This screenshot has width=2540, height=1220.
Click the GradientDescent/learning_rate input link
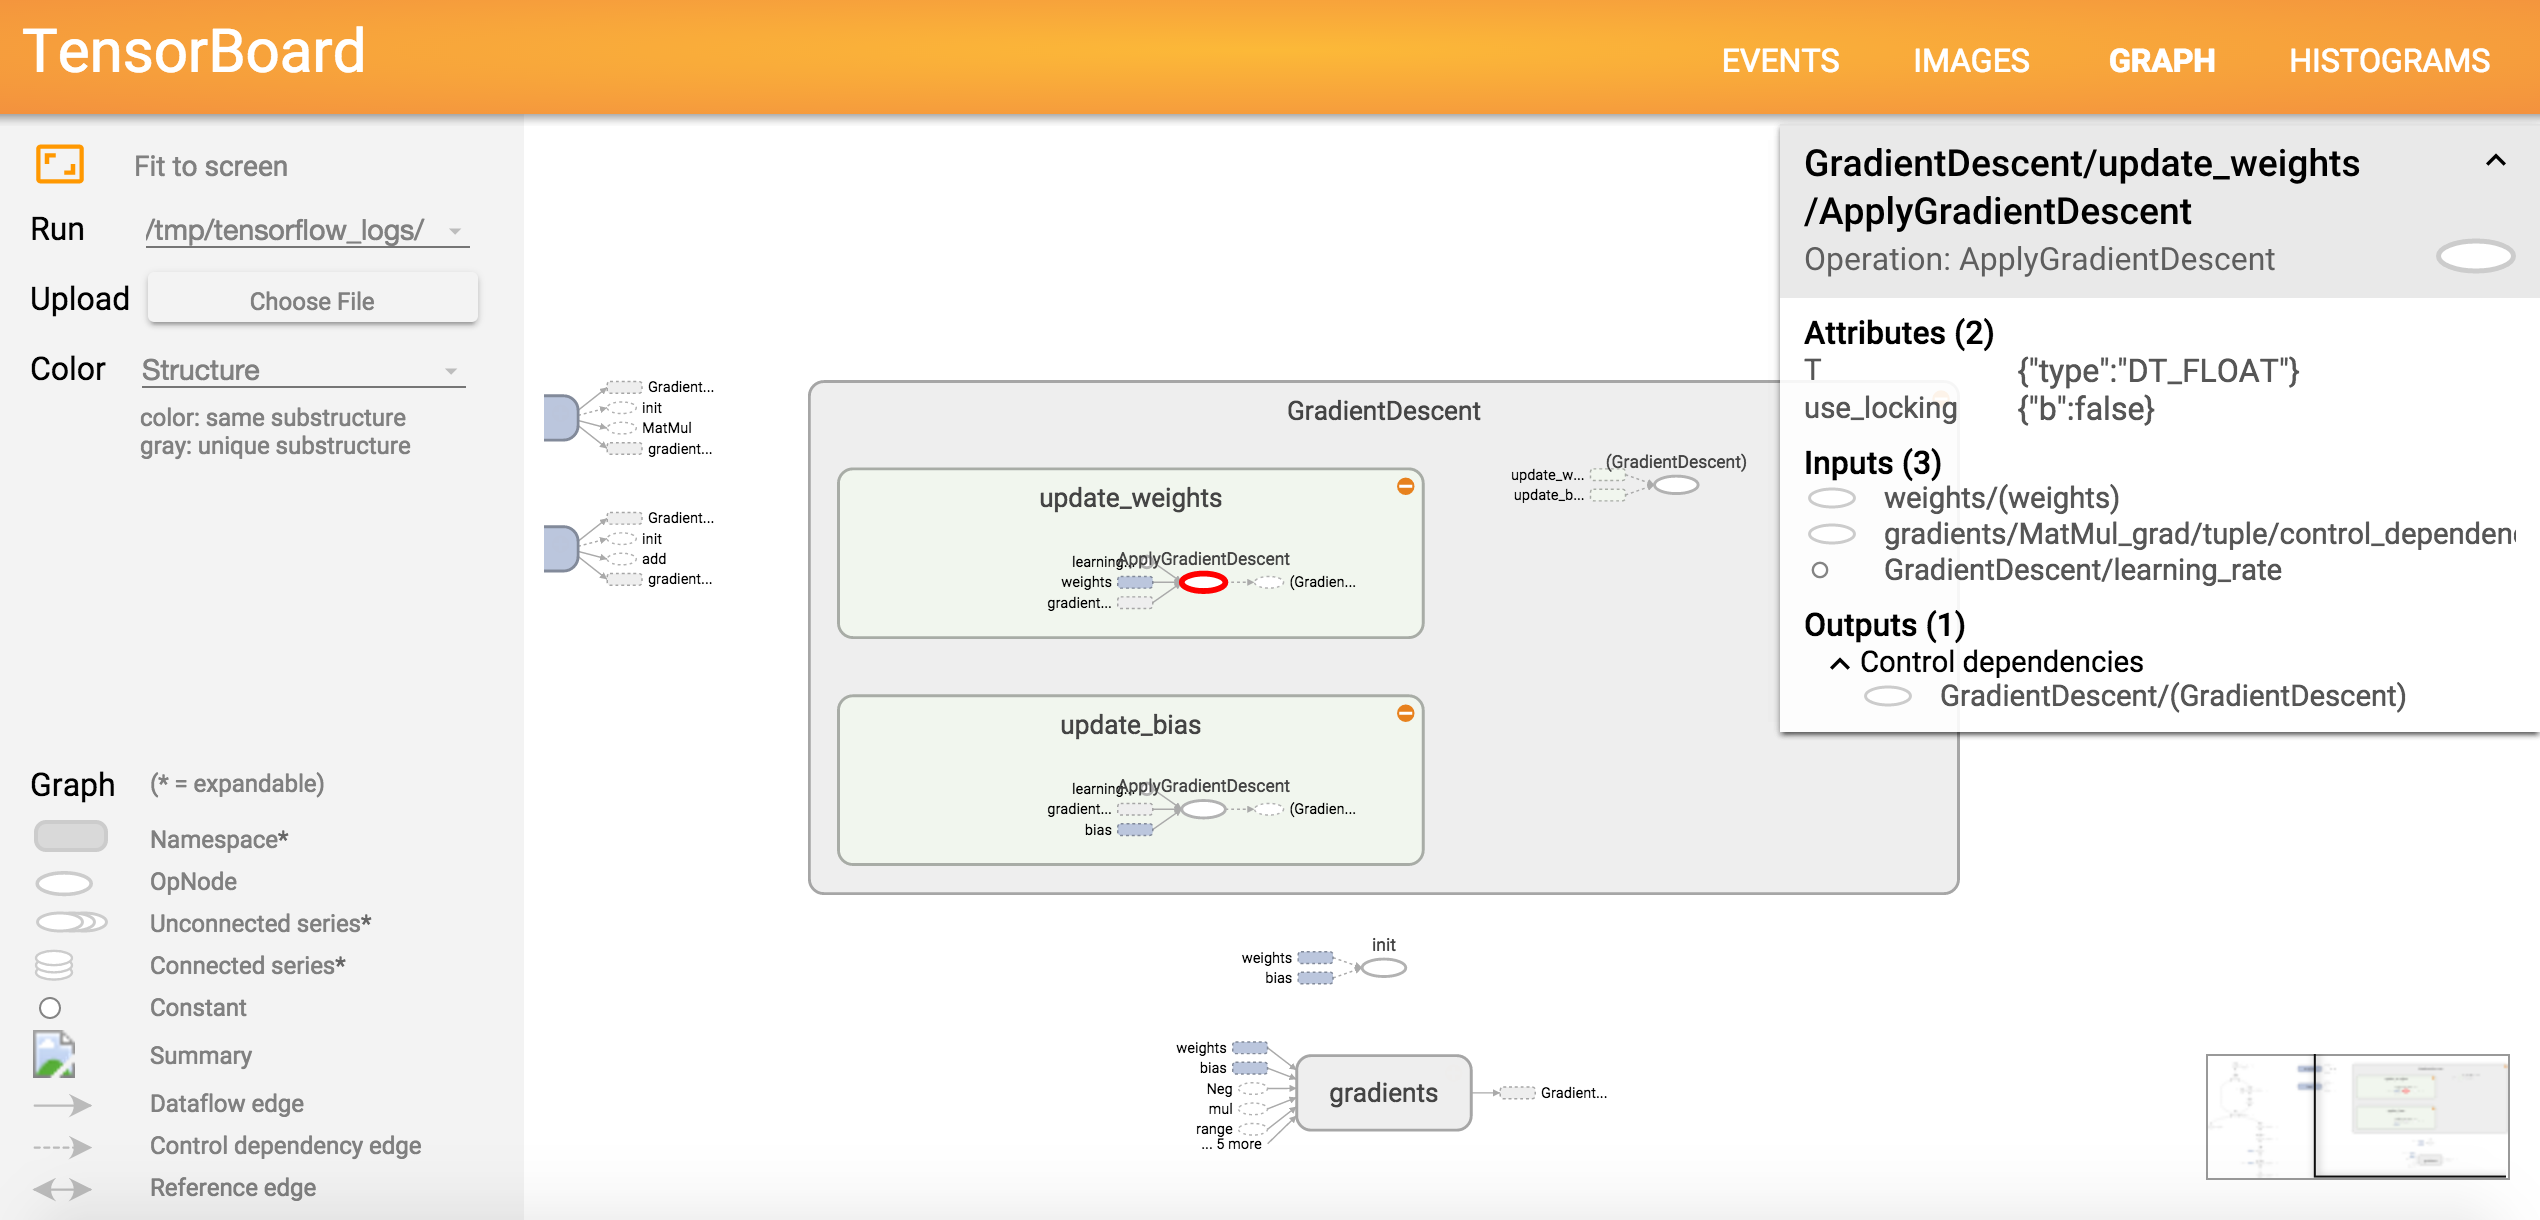[2082, 570]
